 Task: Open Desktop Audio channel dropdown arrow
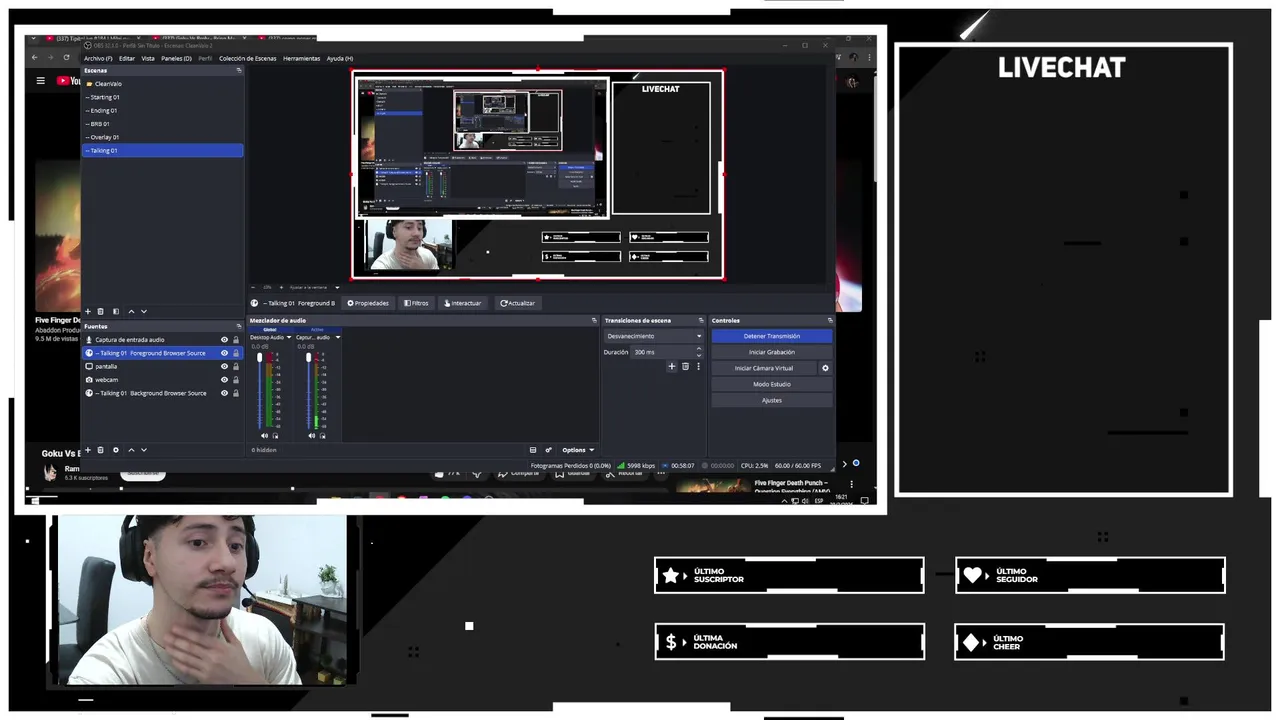click(x=289, y=337)
